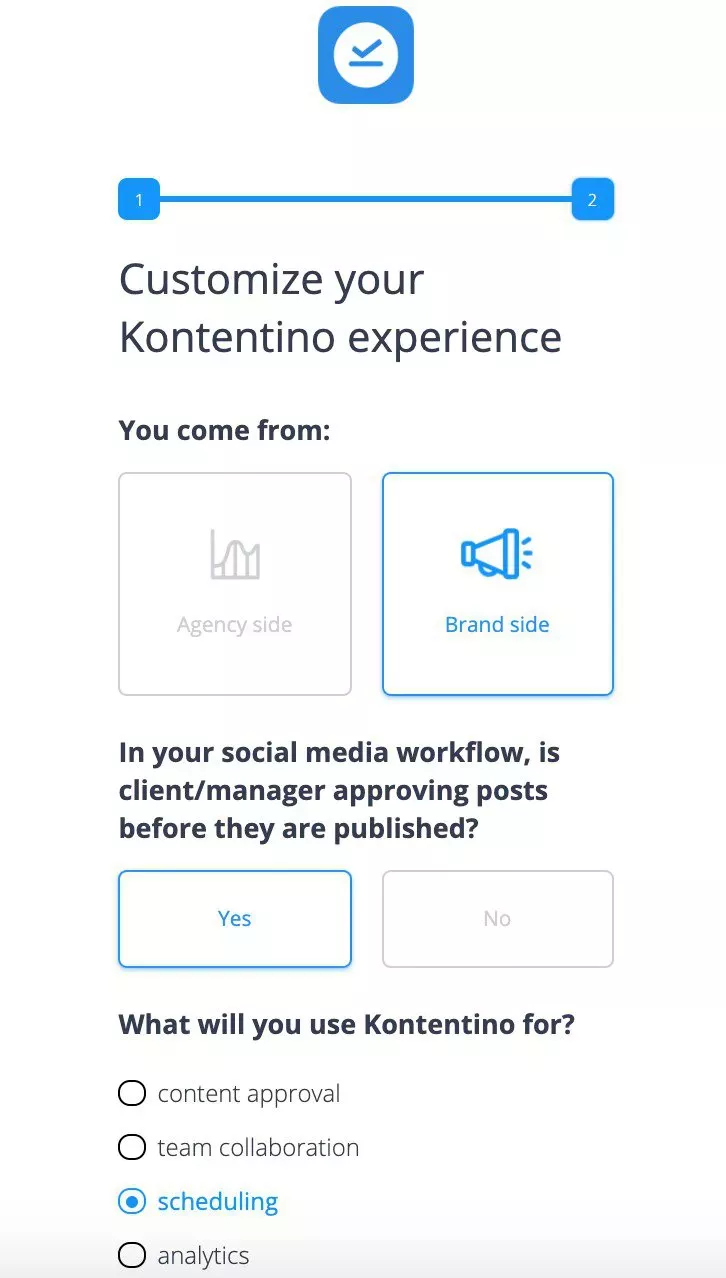Choose No for client approval workflow
The height and width of the screenshot is (1278, 726).
pyautogui.click(x=497, y=918)
